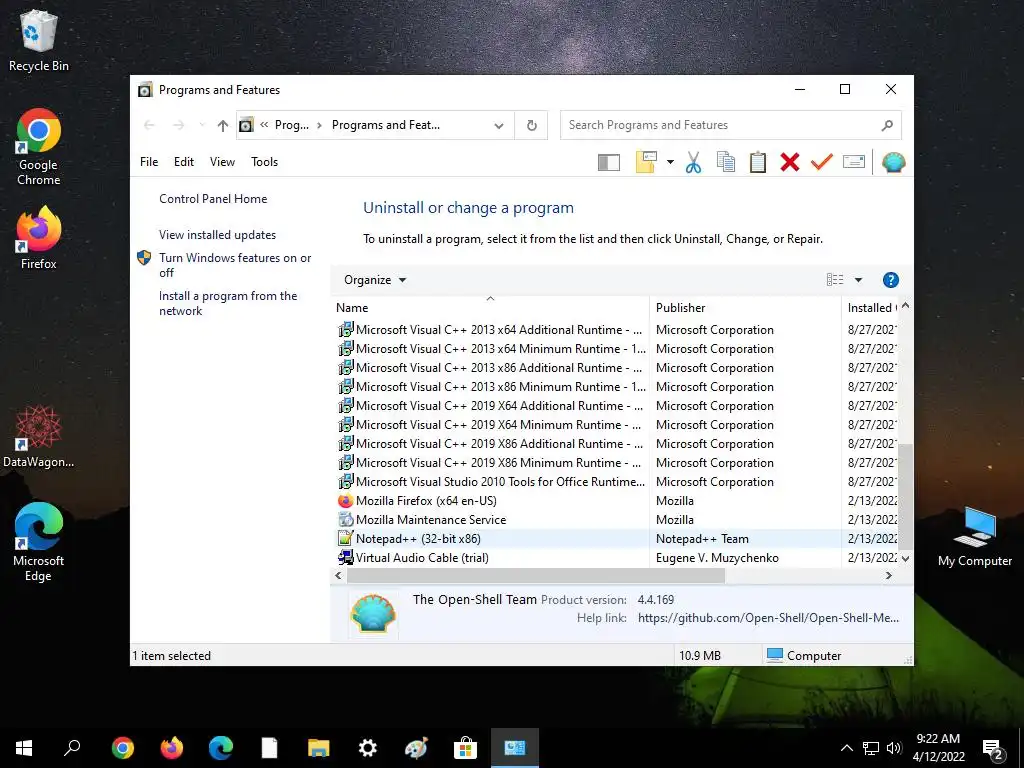Viewport: 1024px width, 768px height.
Task: Open the Edit menu
Action: (x=184, y=162)
